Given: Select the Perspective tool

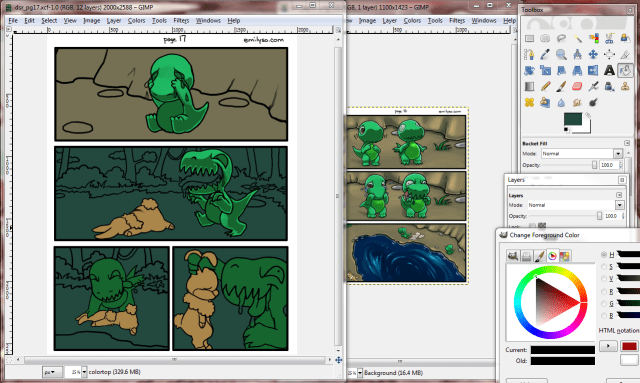Looking at the screenshot, I should pos(577,70).
